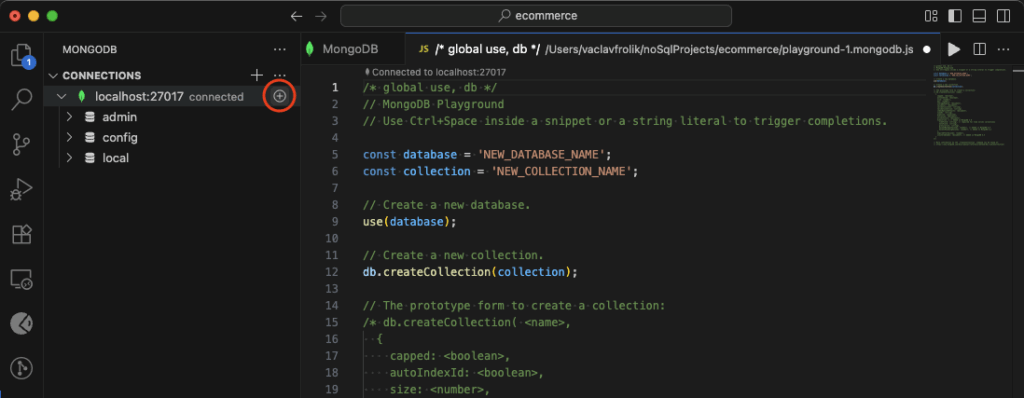This screenshot has width=1024, height=398.
Task: Select the localhost:27017 connection label
Action: point(139,97)
